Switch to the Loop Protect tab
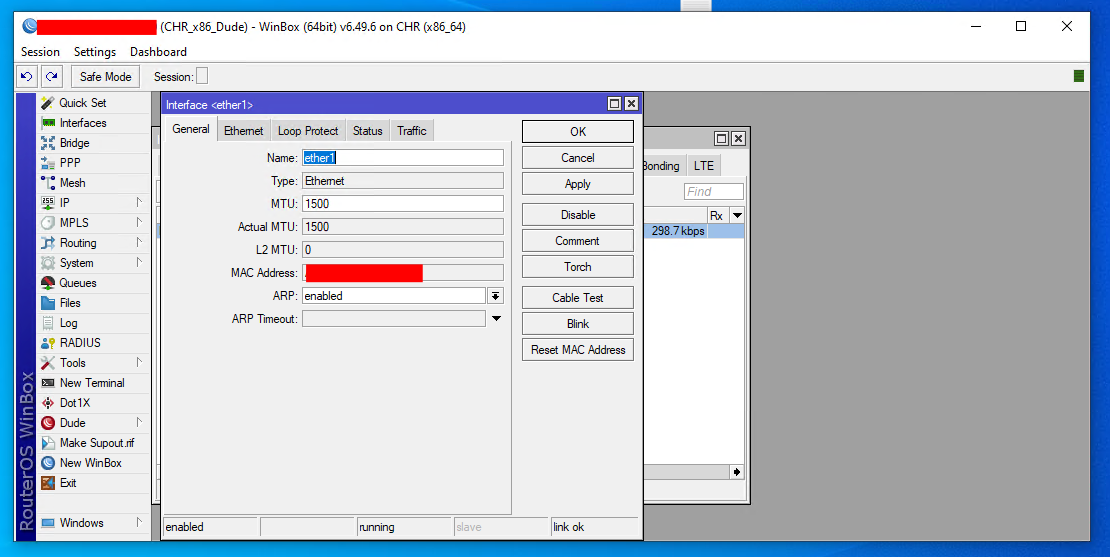Image resolution: width=1110 pixels, height=557 pixels. pos(308,131)
